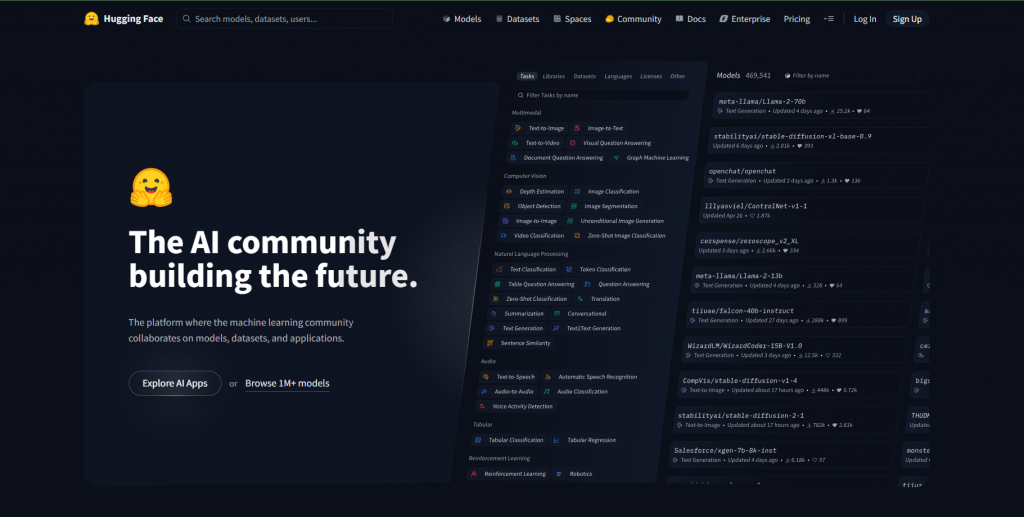This screenshot has width=1024, height=517.
Task: Select the Image-to-Text task chip
Action: [599, 129]
